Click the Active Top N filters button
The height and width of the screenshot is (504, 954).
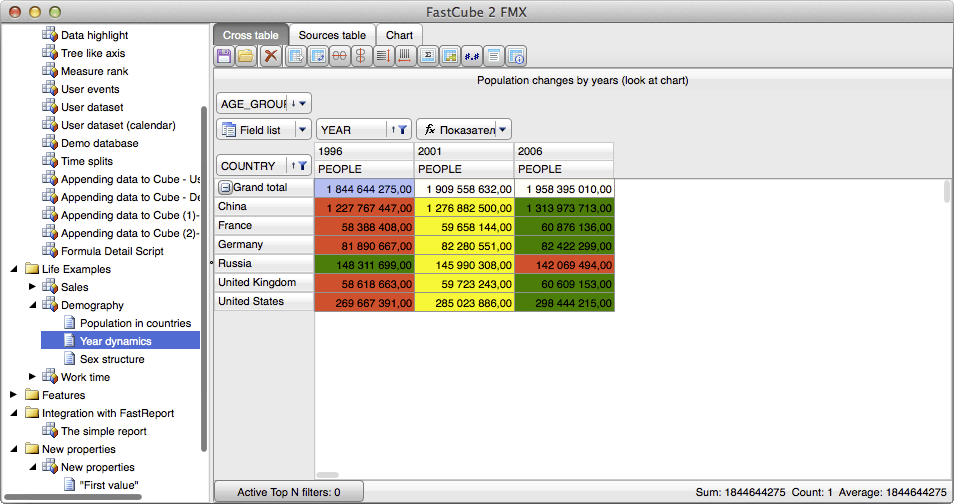[288, 492]
